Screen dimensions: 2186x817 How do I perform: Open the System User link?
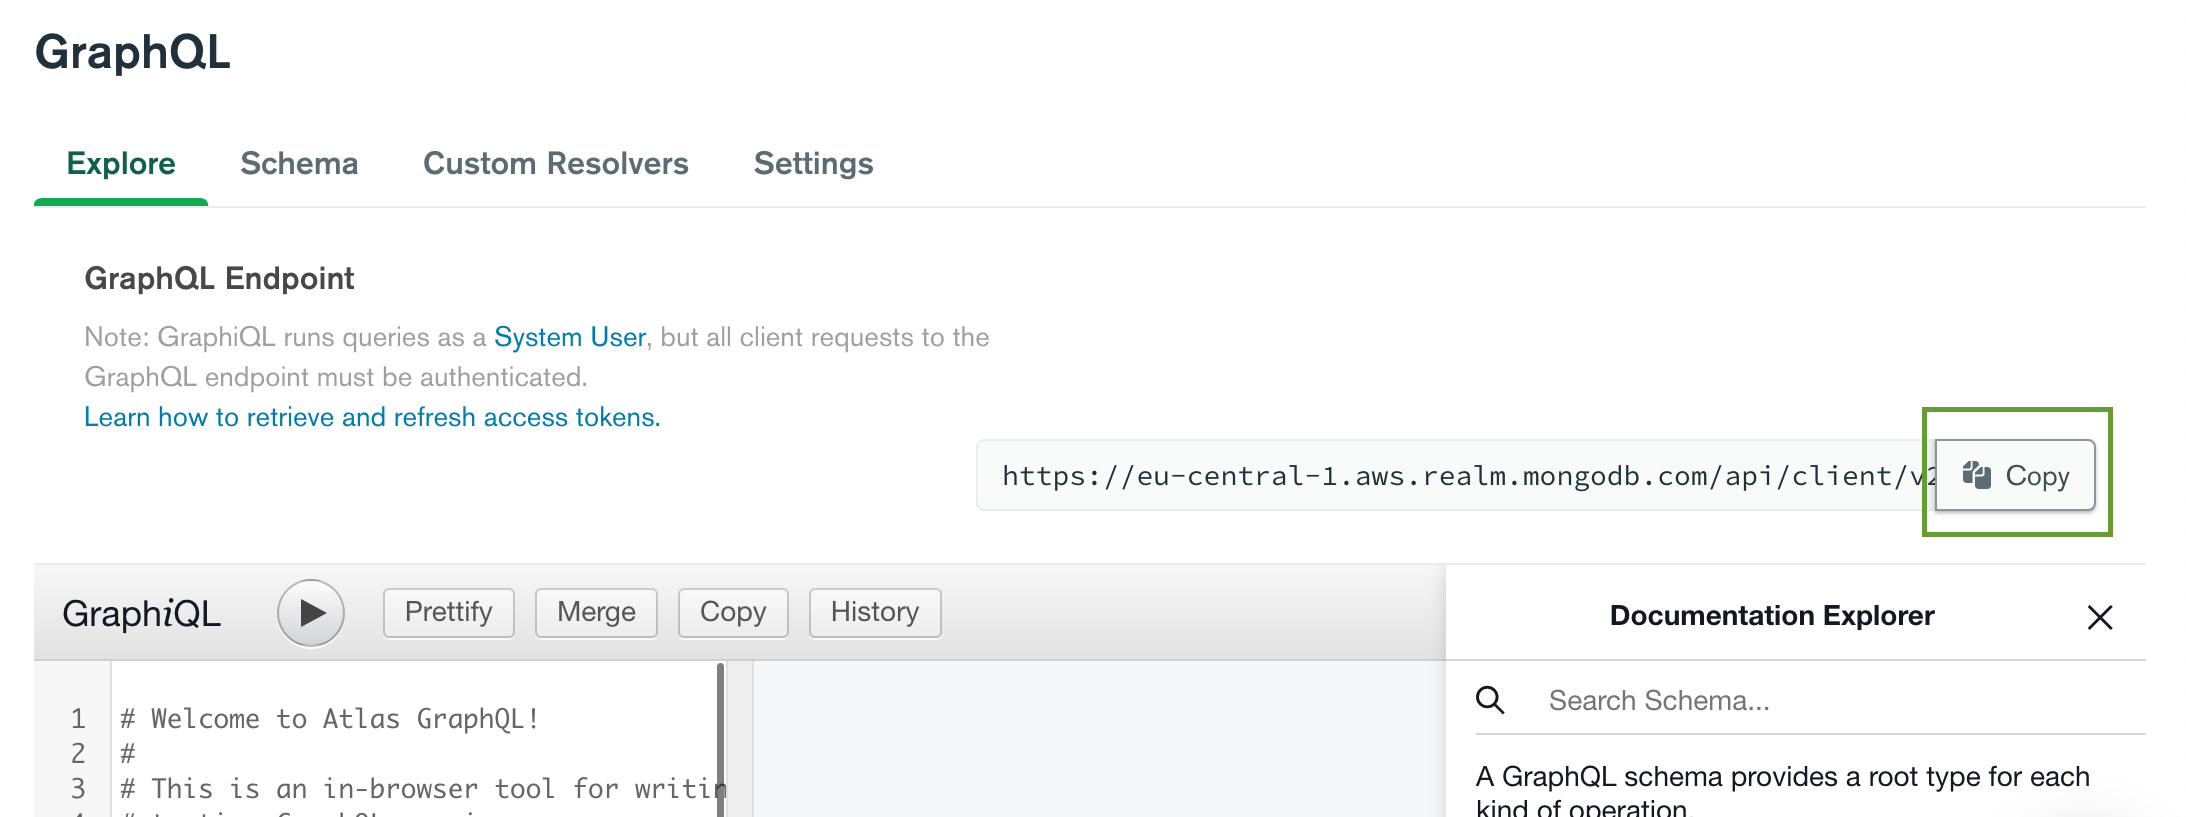(x=569, y=337)
